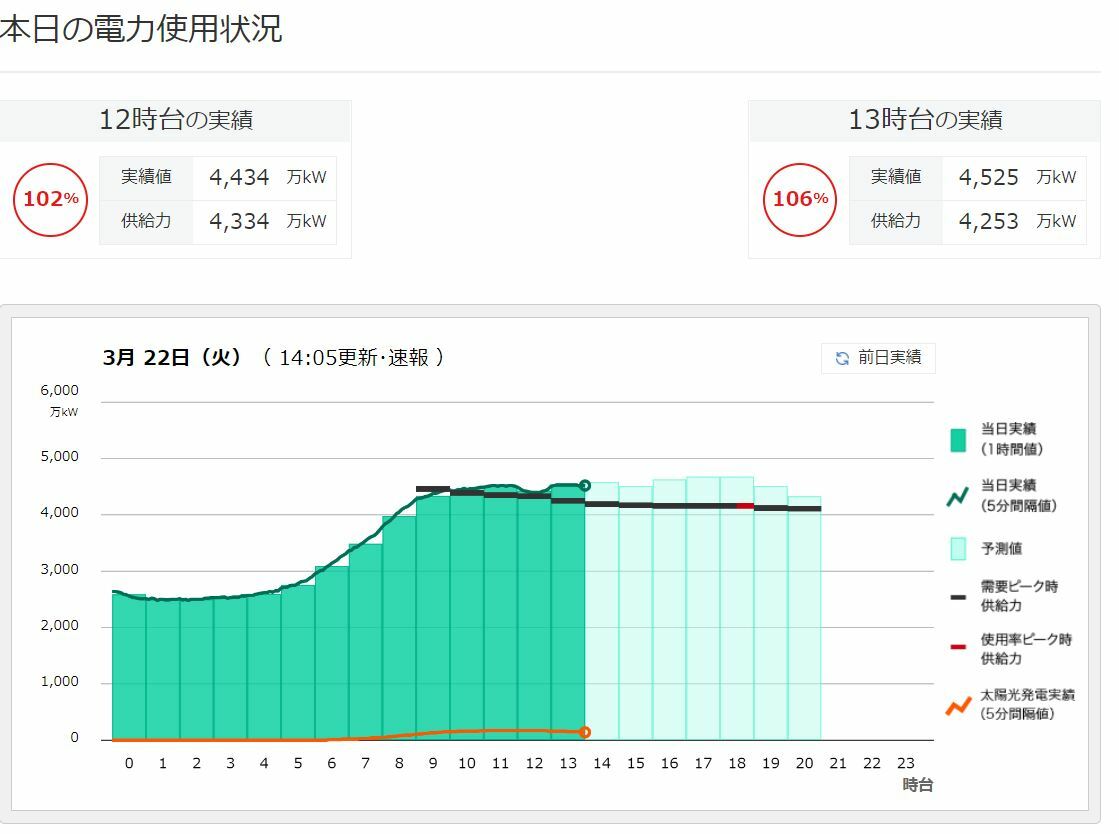The image size is (1119, 834).
Task: Click the 13時台 actual bar in chart
Action: pyautogui.click(x=568, y=613)
